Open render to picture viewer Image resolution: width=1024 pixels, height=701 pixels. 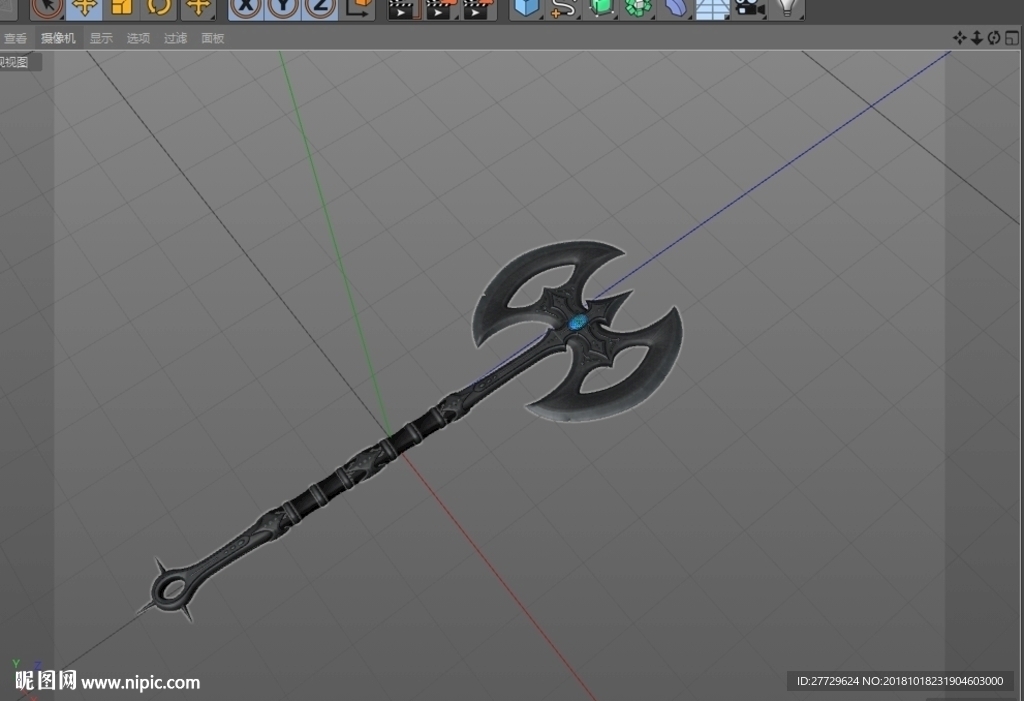click(441, 8)
